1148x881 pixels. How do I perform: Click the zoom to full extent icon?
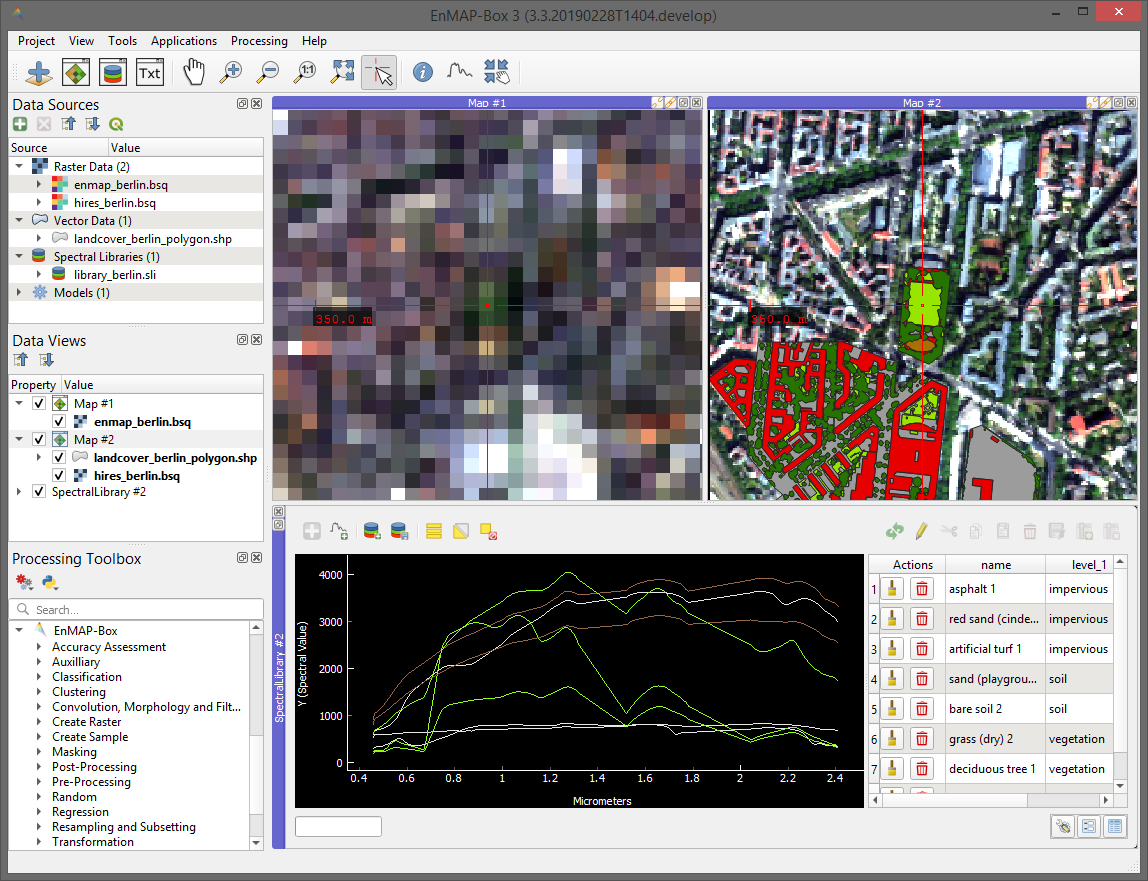click(342, 73)
